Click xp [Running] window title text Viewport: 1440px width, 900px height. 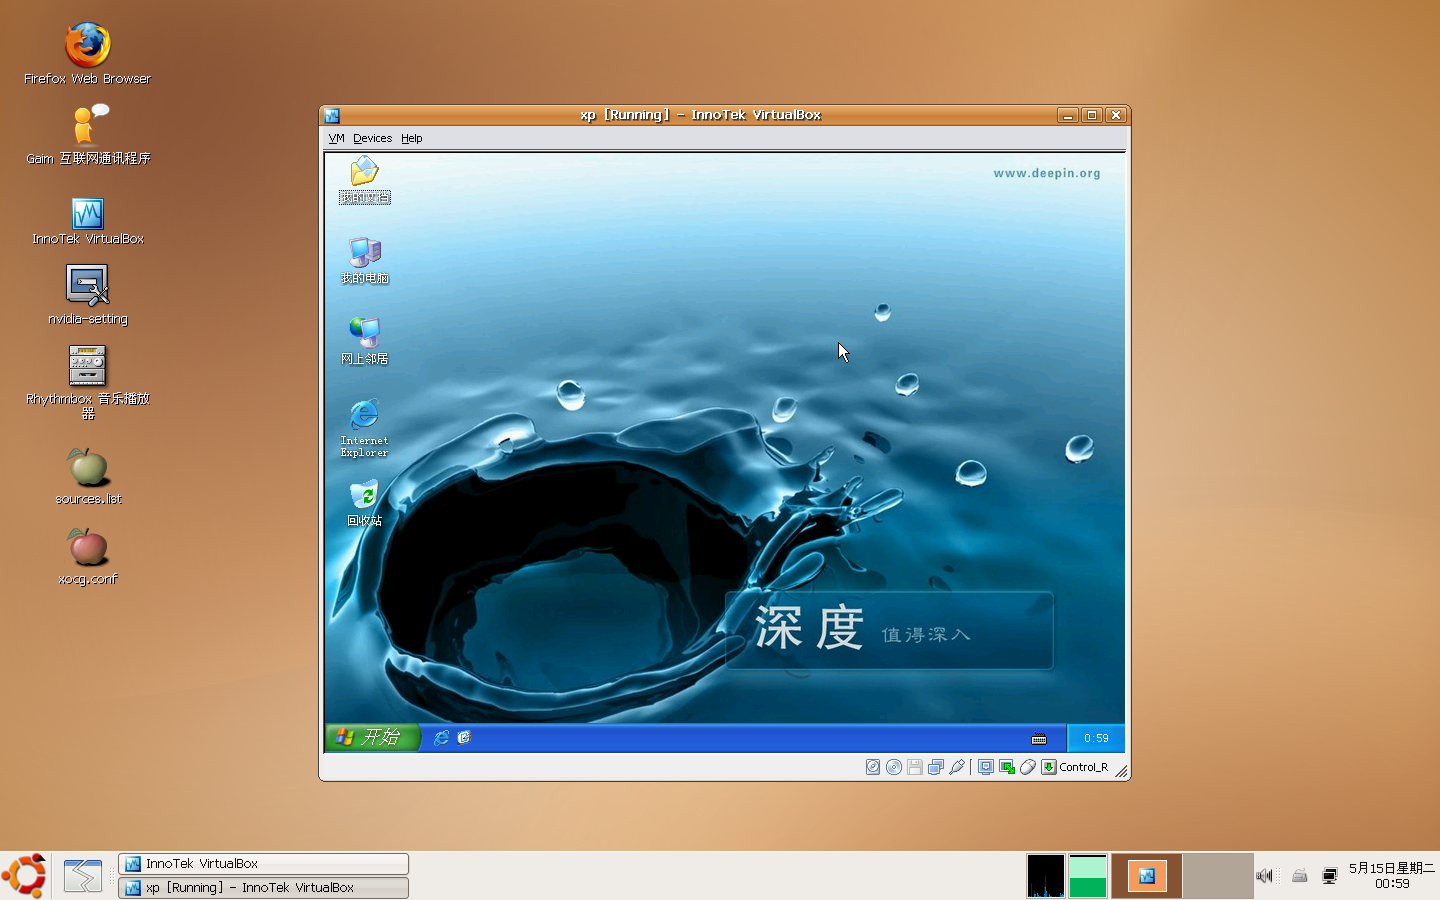pos(700,115)
